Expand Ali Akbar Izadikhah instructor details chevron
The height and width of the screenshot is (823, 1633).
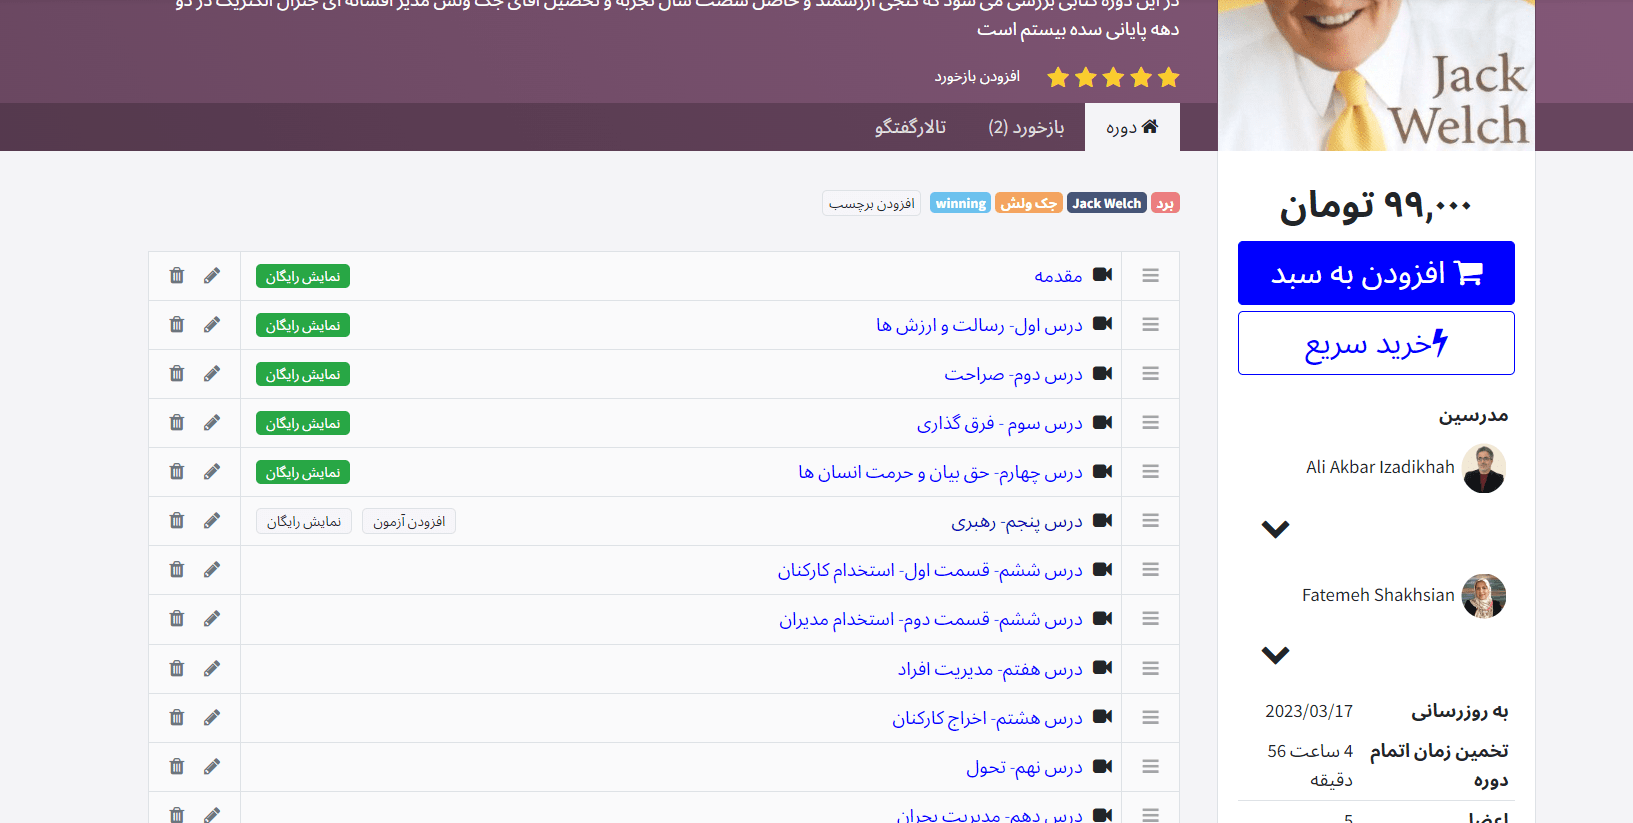(x=1275, y=529)
